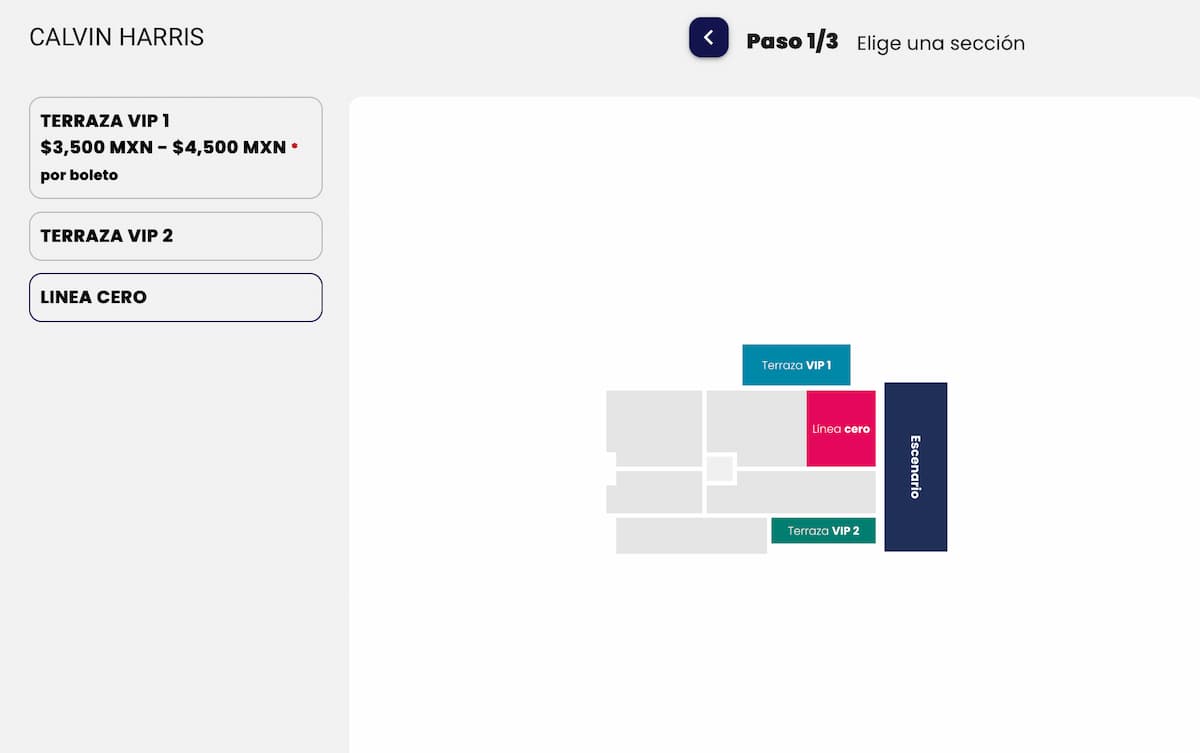1200x753 pixels.
Task: Click the wide gray section below Terraza VIP 2 label
Action: click(x=690, y=536)
